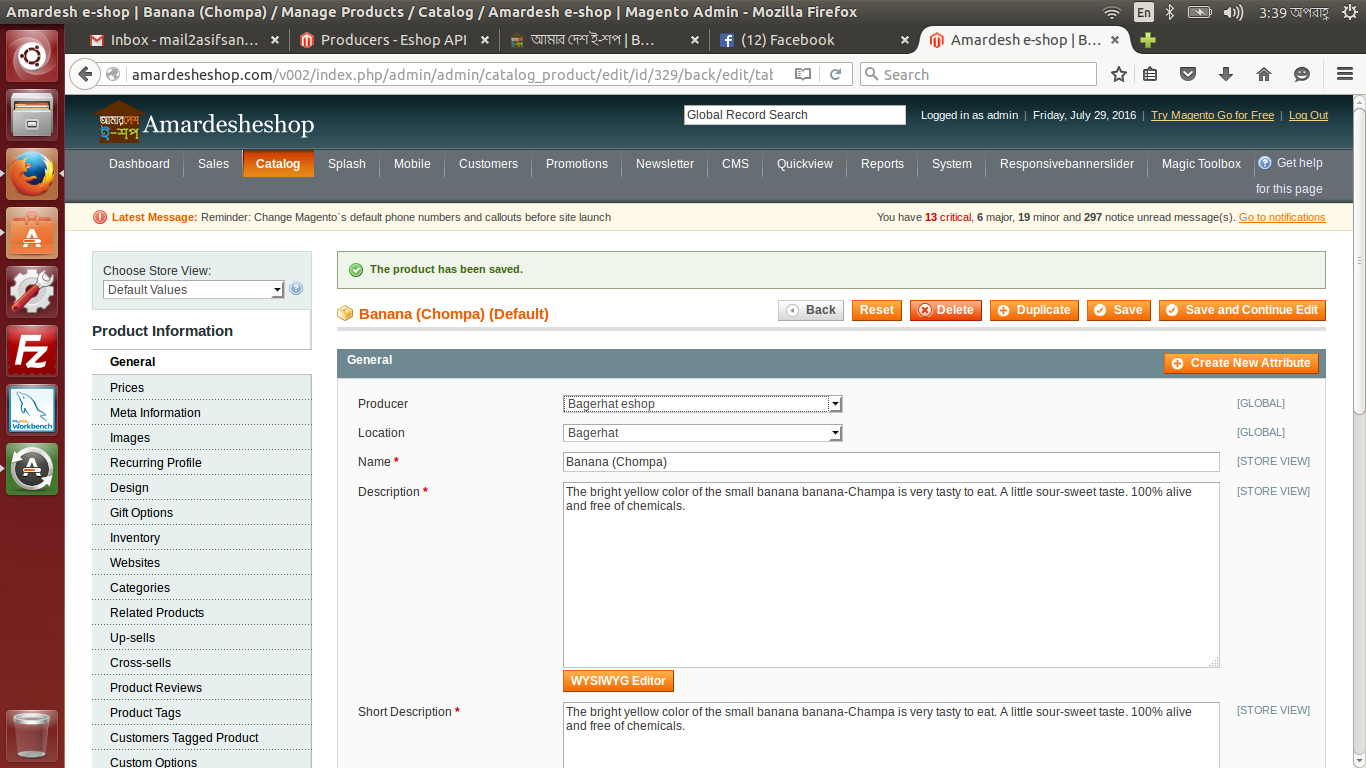Open Ubuntu dash home launcher icon

pos(33,56)
